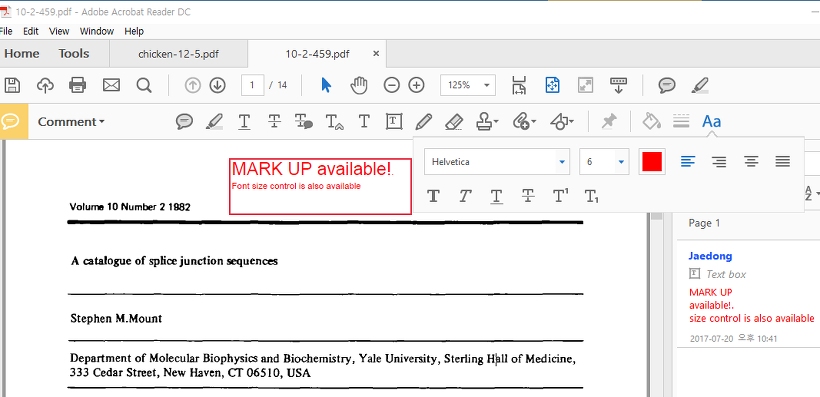Open the Tools view
The width and height of the screenshot is (820, 397).
point(74,54)
